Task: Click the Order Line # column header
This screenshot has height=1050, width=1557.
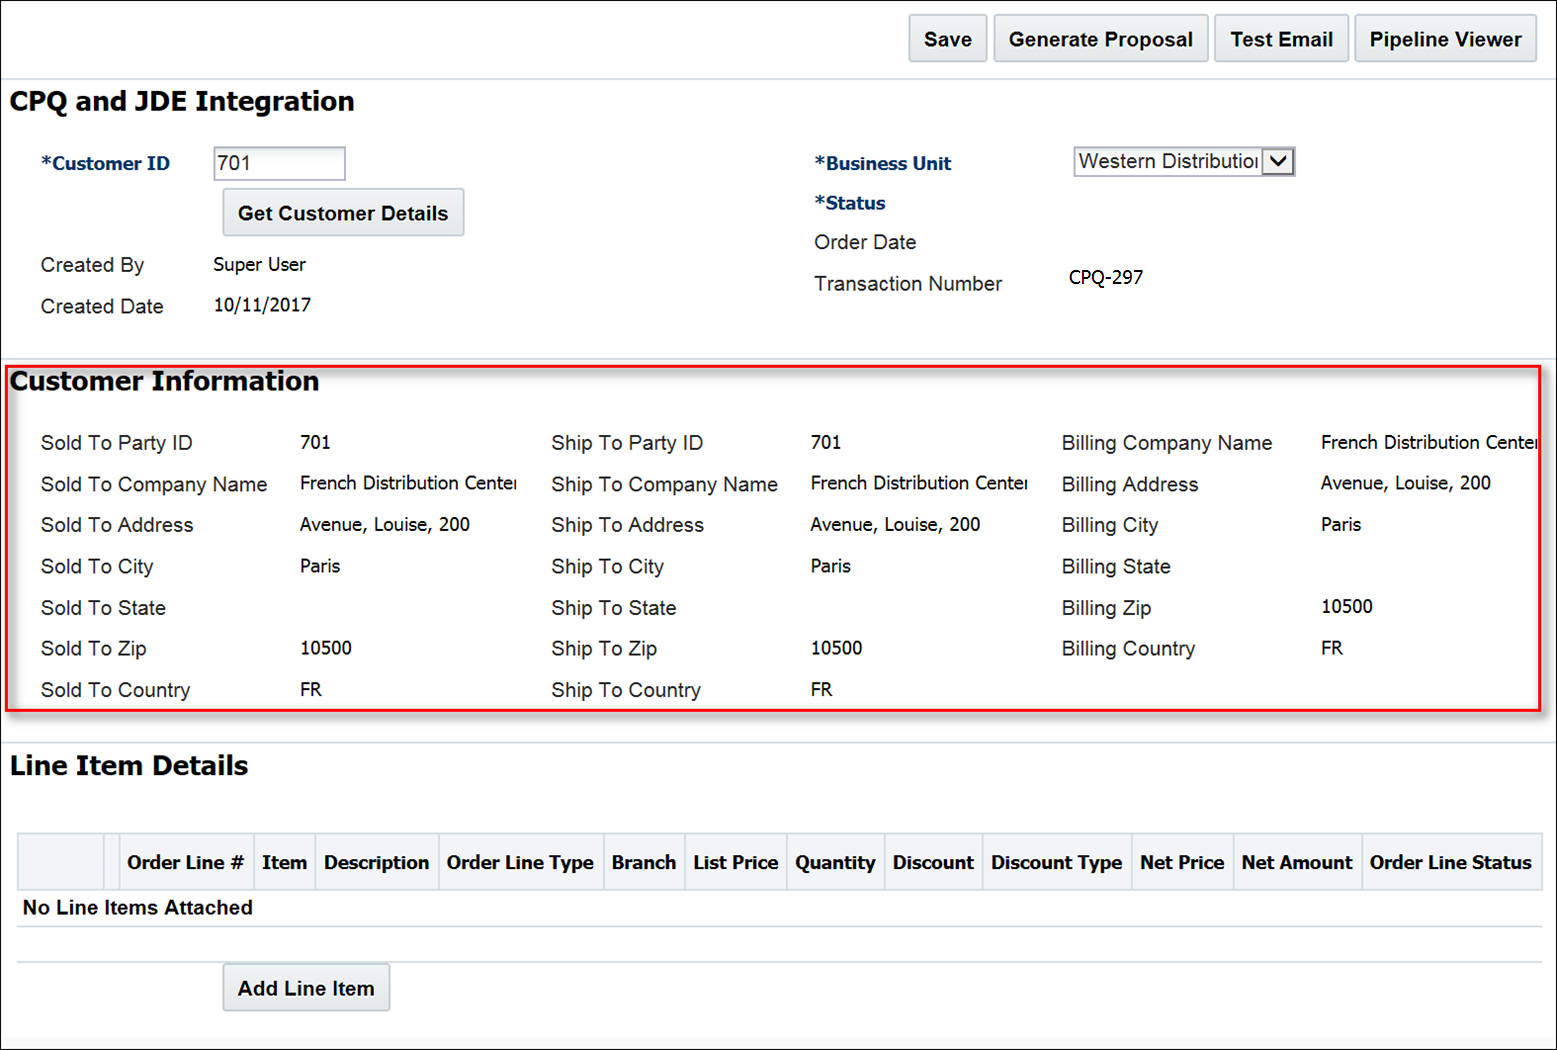Action: point(185,861)
